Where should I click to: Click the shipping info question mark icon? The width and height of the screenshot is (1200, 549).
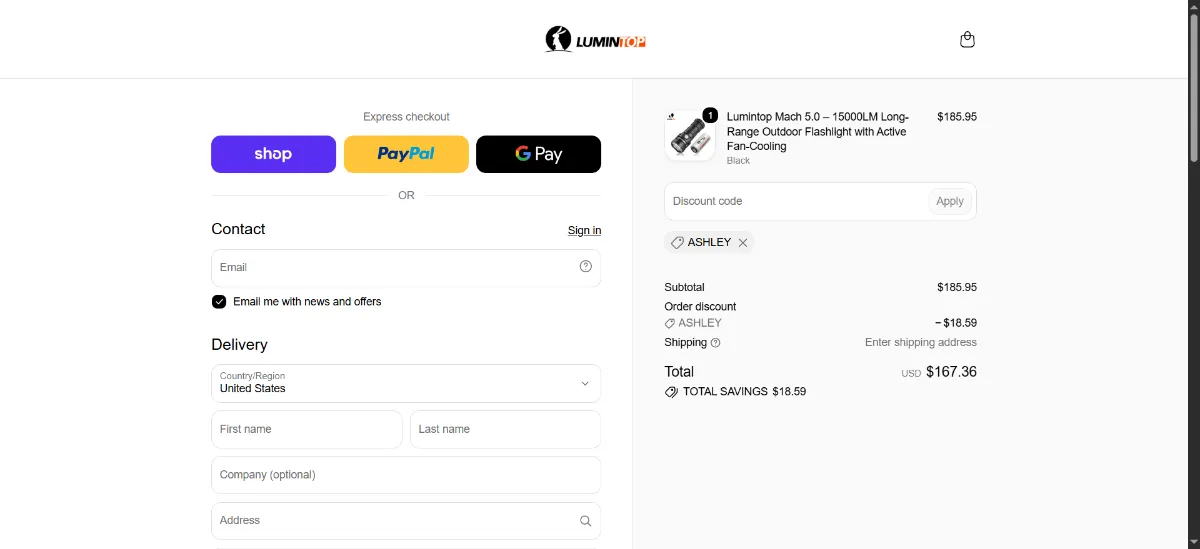[715, 343]
